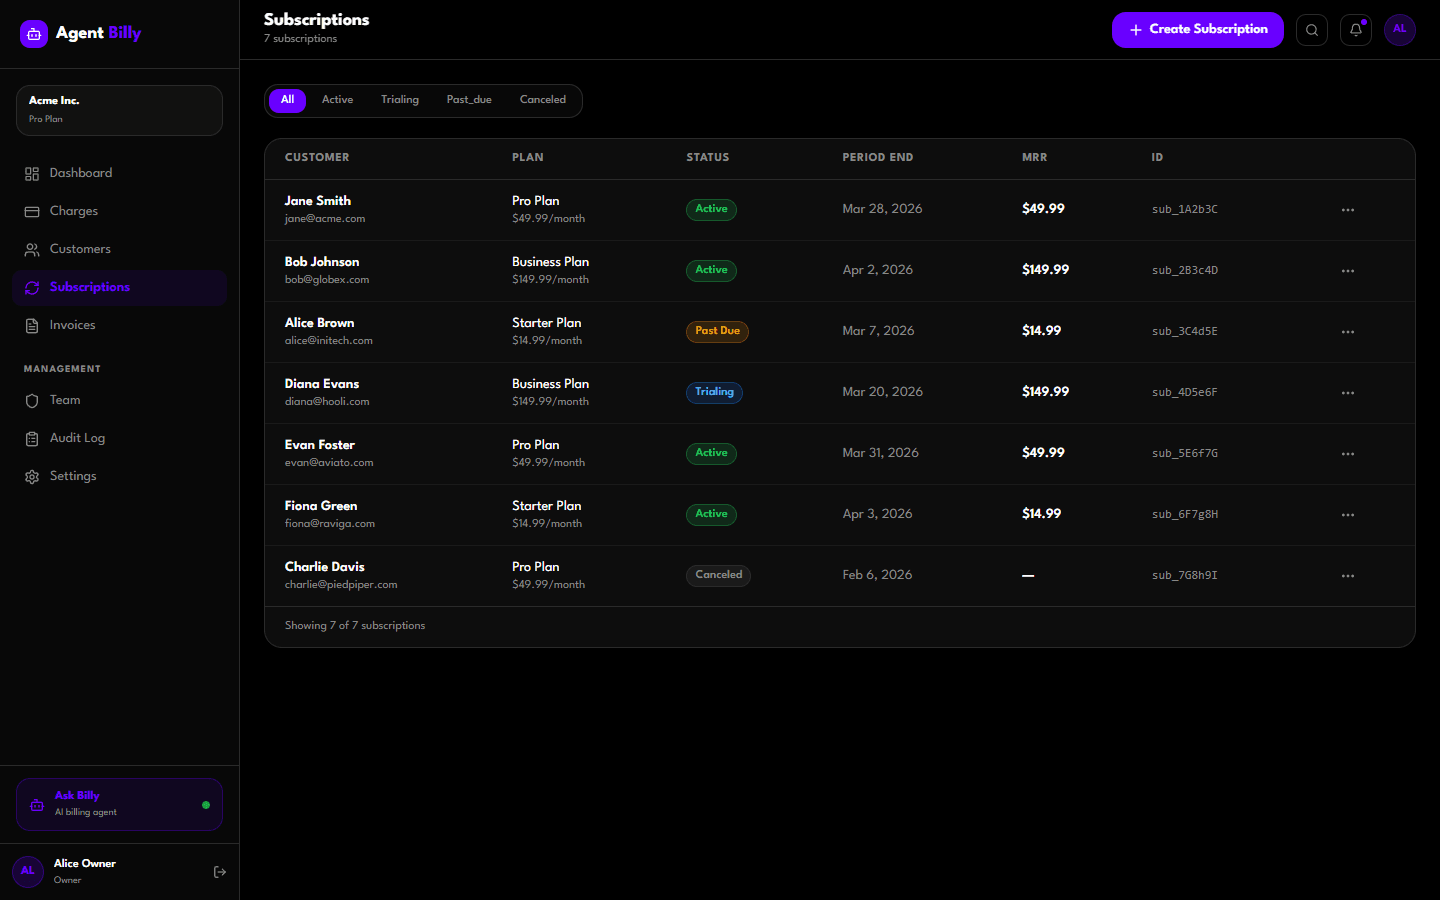Open the actions menu for Jane Smith's subscription
This screenshot has height=900, width=1440.
1347,209
